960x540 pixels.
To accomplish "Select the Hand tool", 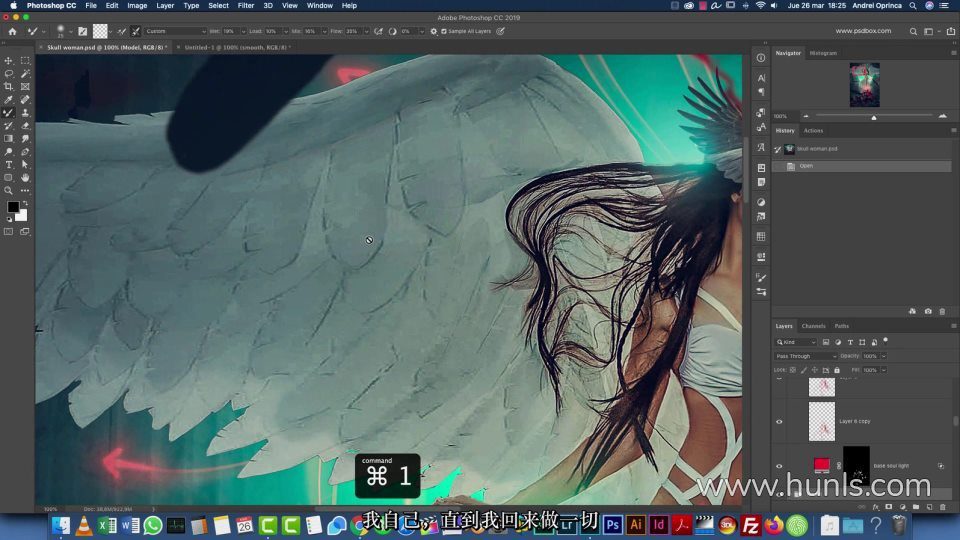I will [25, 178].
